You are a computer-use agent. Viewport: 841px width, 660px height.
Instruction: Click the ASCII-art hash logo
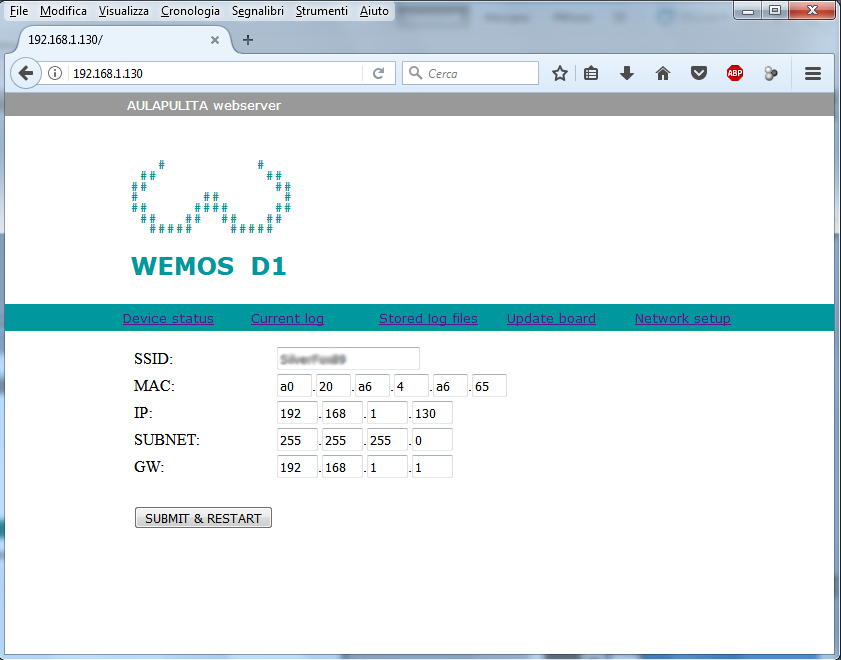[x=211, y=196]
